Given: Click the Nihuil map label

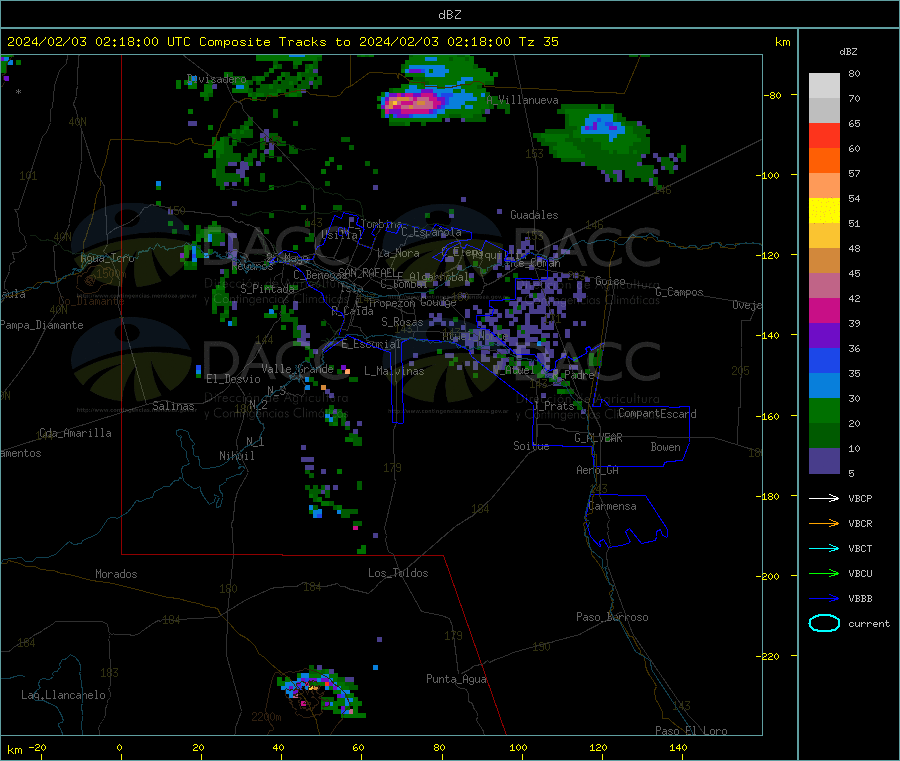Looking at the screenshot, I should click(236, 456).
